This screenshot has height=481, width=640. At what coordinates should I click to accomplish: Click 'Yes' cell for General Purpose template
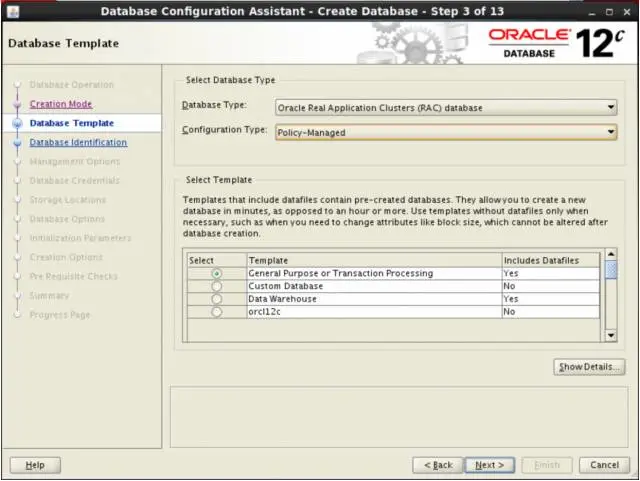tap(551, 274)
